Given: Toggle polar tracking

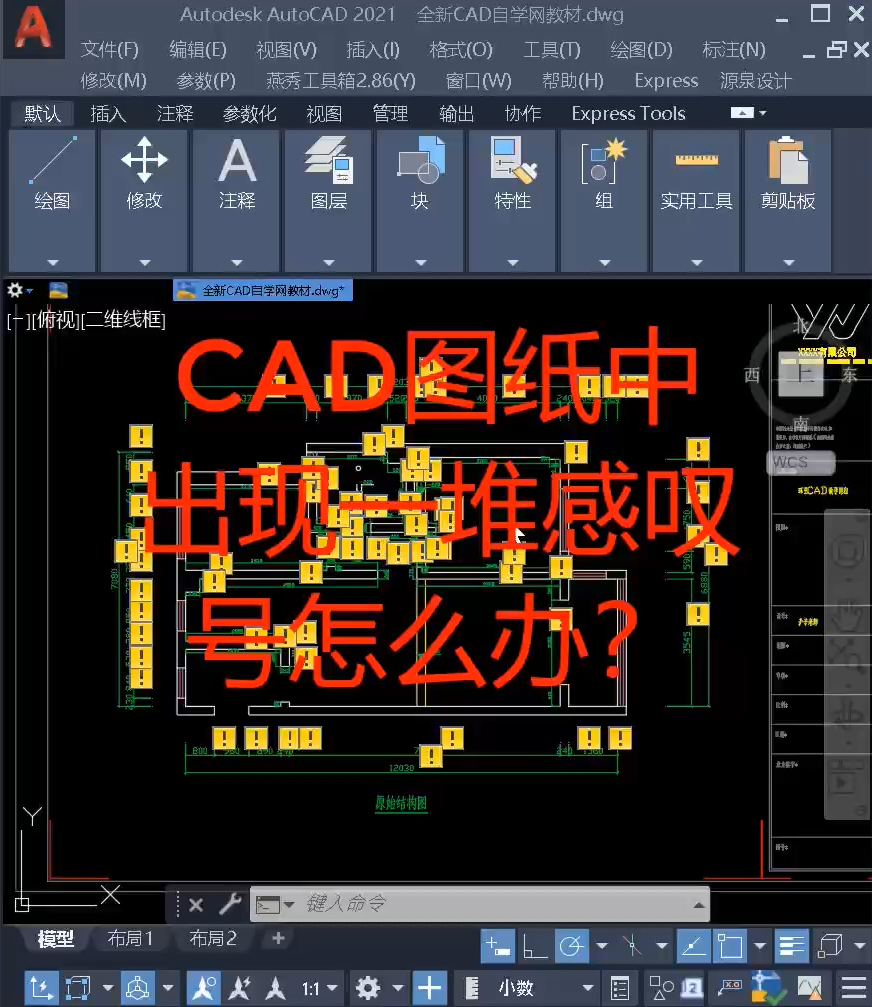Looking at the screenshot, I should click(571, 947).
